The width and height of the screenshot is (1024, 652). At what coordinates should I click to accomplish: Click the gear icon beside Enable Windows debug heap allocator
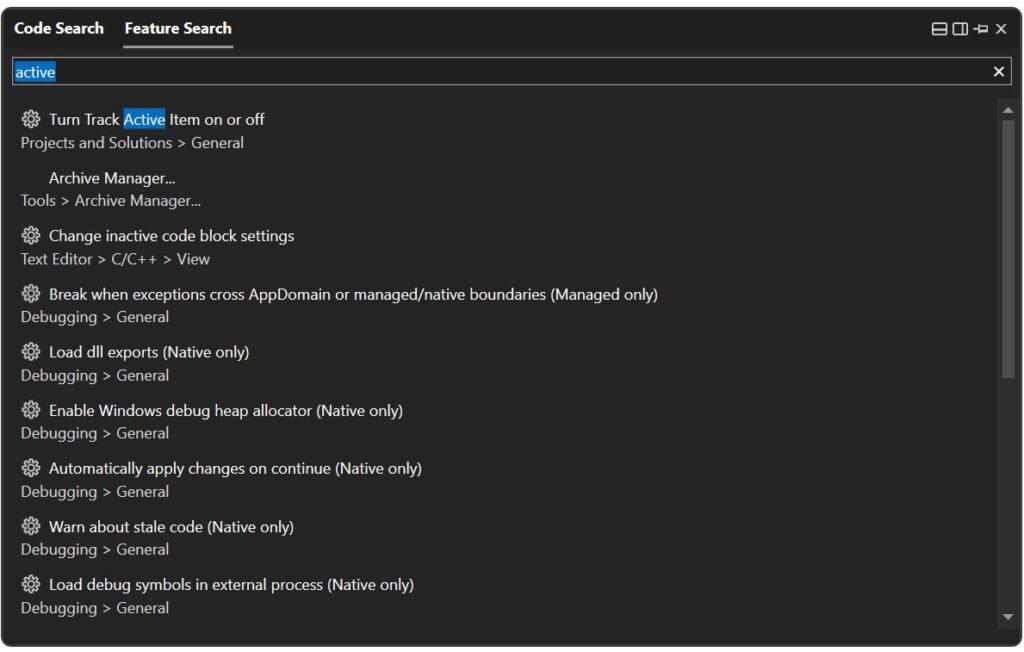point(30,410)
